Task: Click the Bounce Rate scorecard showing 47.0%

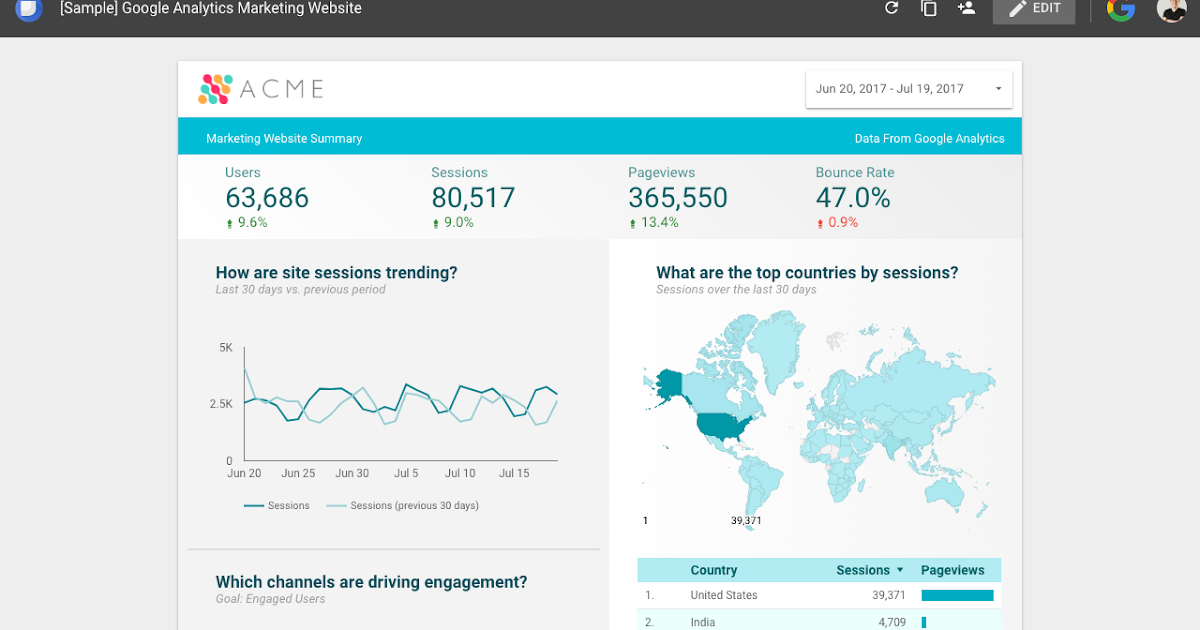Action: [x=853, y=197]
